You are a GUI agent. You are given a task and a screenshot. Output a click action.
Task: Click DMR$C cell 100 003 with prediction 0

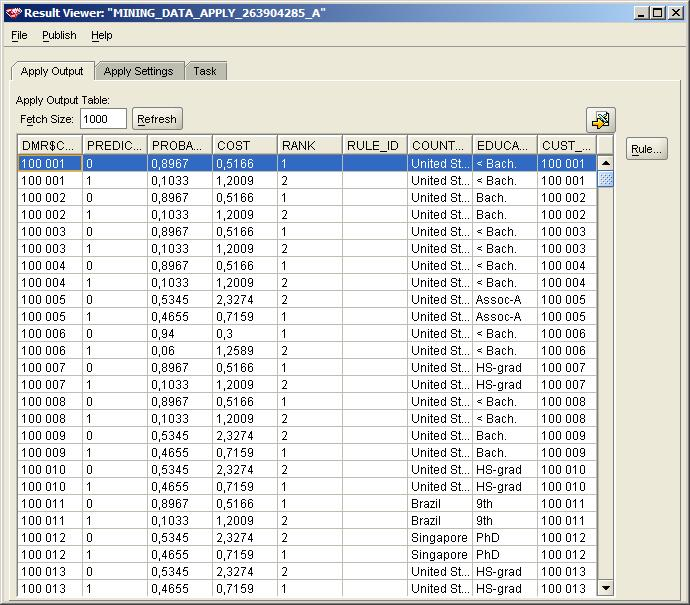point(50,232)
